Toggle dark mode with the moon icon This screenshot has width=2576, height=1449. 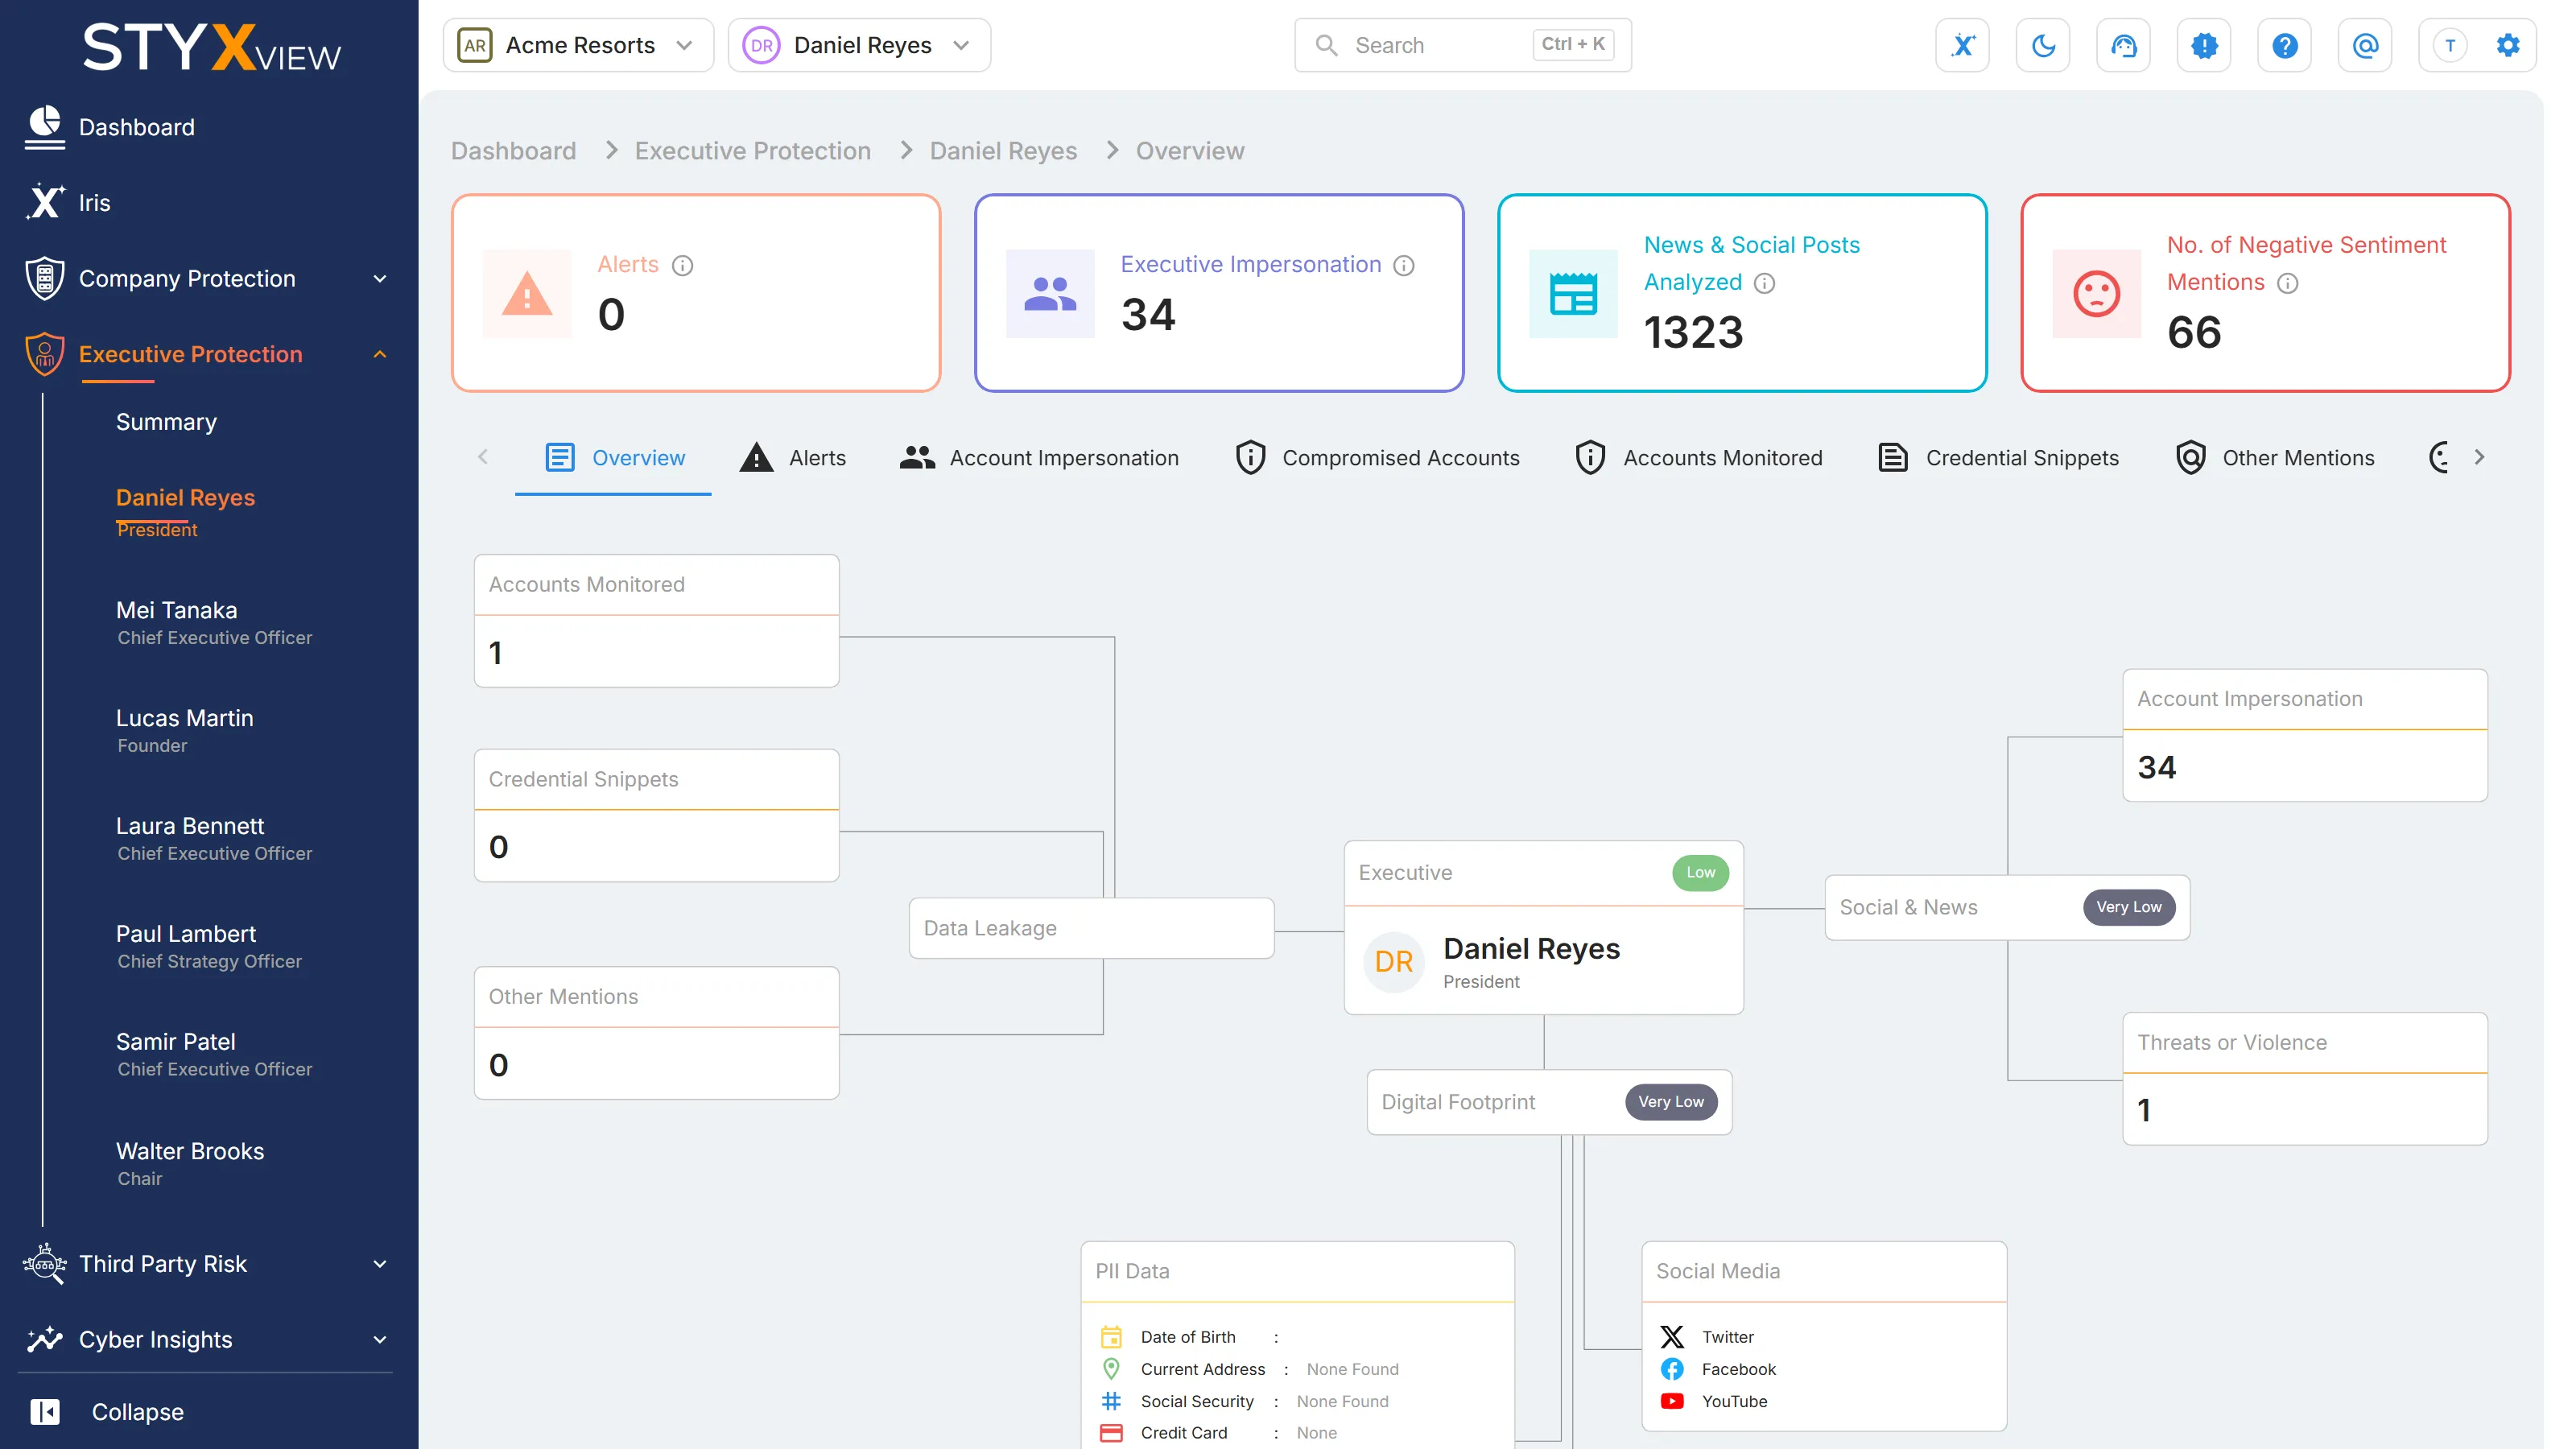[x=2043, y=45]
